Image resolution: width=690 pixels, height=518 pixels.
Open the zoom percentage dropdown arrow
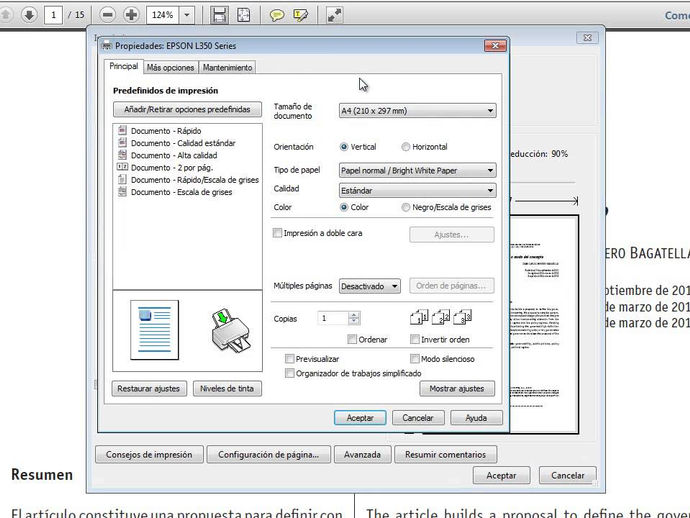[187, 15]
